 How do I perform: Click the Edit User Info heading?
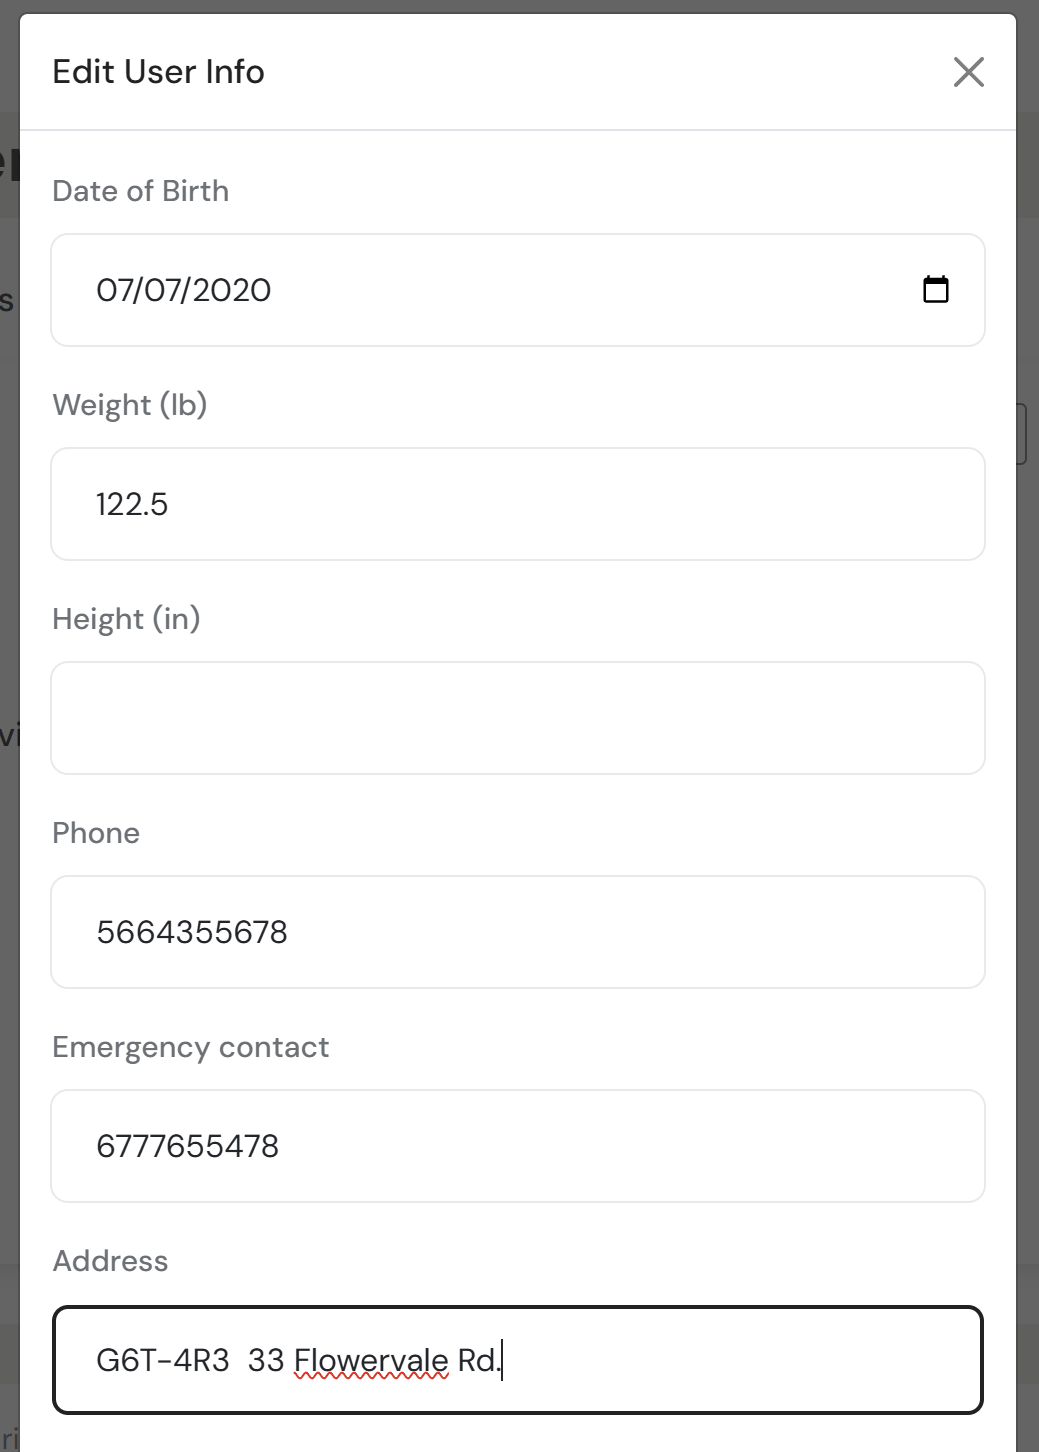158,72
